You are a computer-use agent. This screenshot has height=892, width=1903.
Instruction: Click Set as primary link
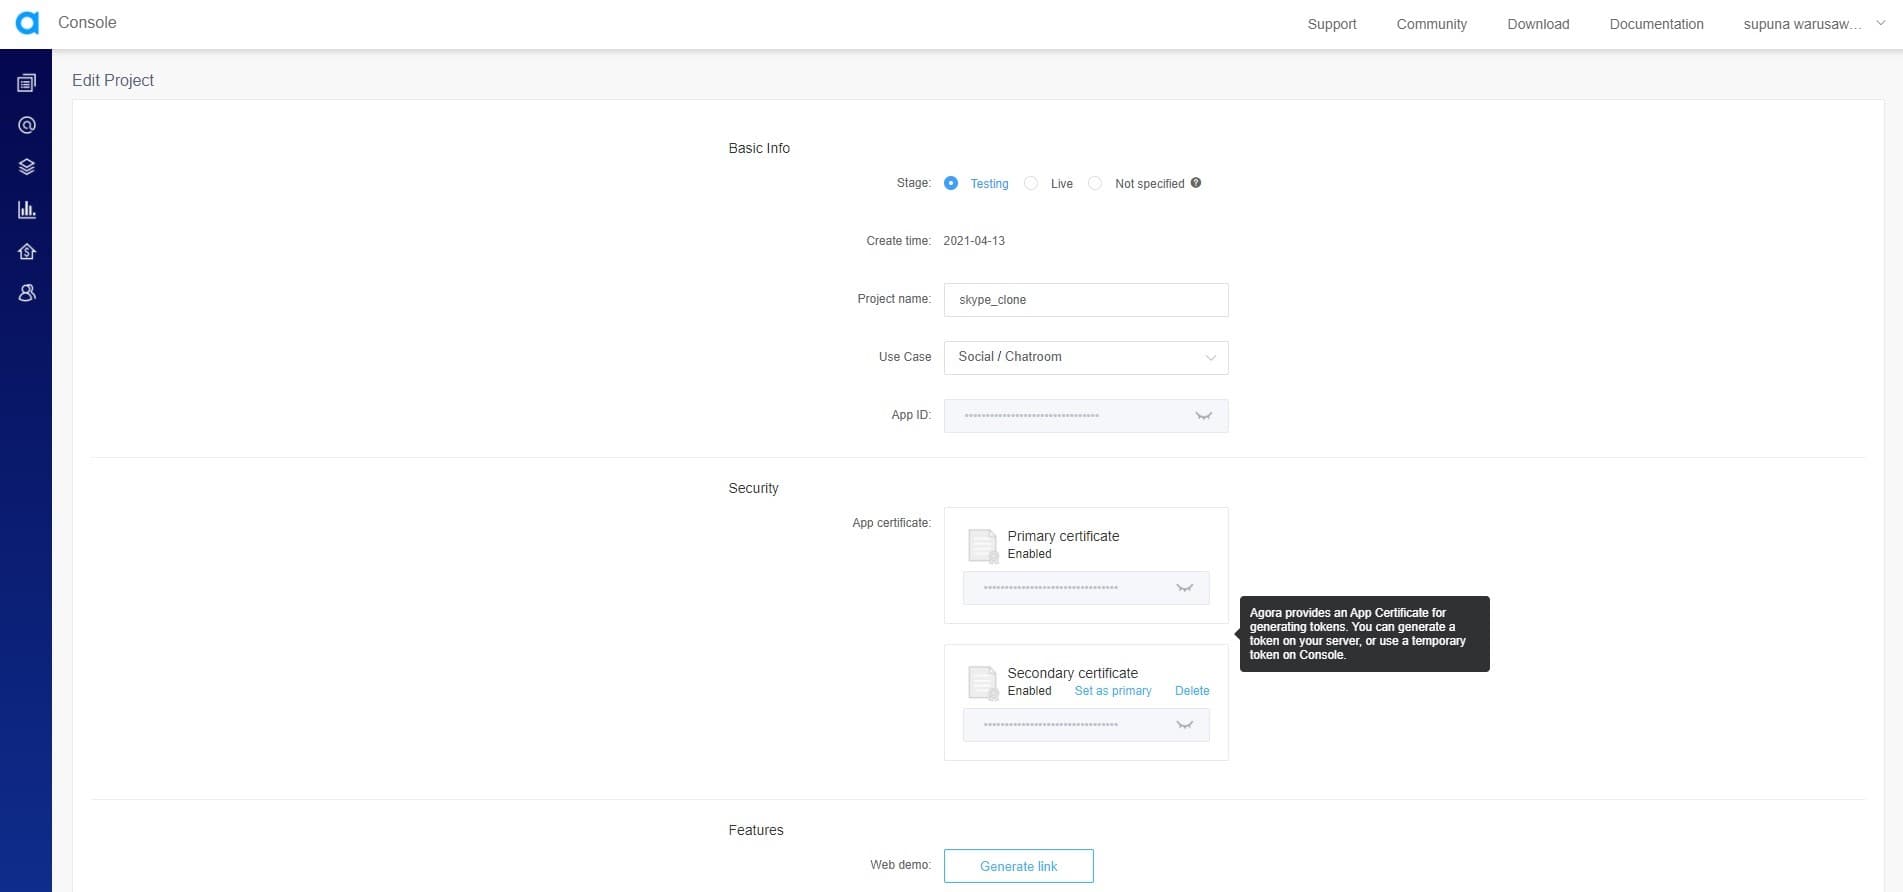1112,691
